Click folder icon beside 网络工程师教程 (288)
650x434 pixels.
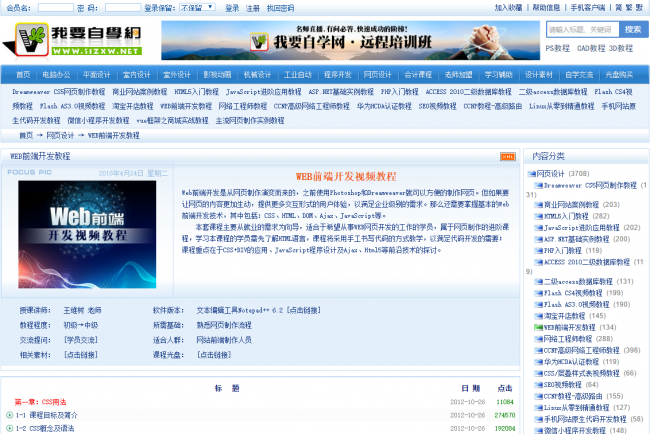[538, 339]
